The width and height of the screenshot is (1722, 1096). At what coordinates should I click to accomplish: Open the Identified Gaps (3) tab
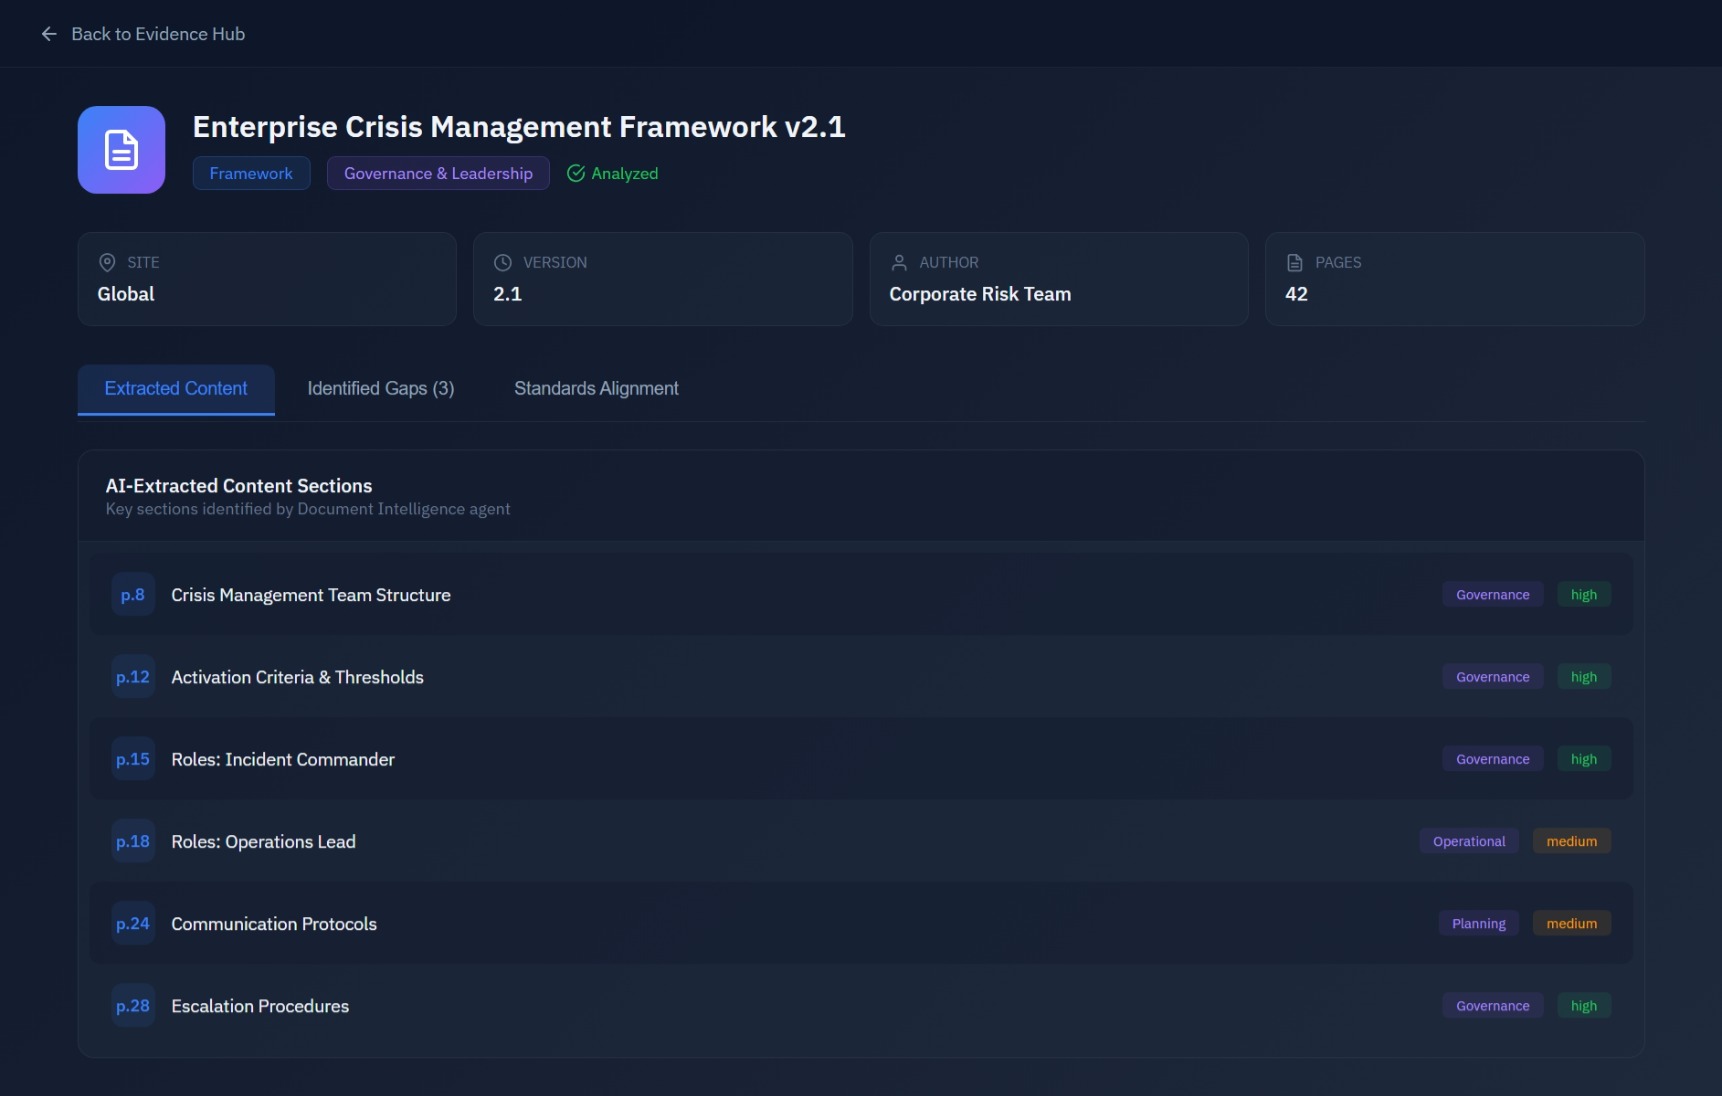point(380,389)
